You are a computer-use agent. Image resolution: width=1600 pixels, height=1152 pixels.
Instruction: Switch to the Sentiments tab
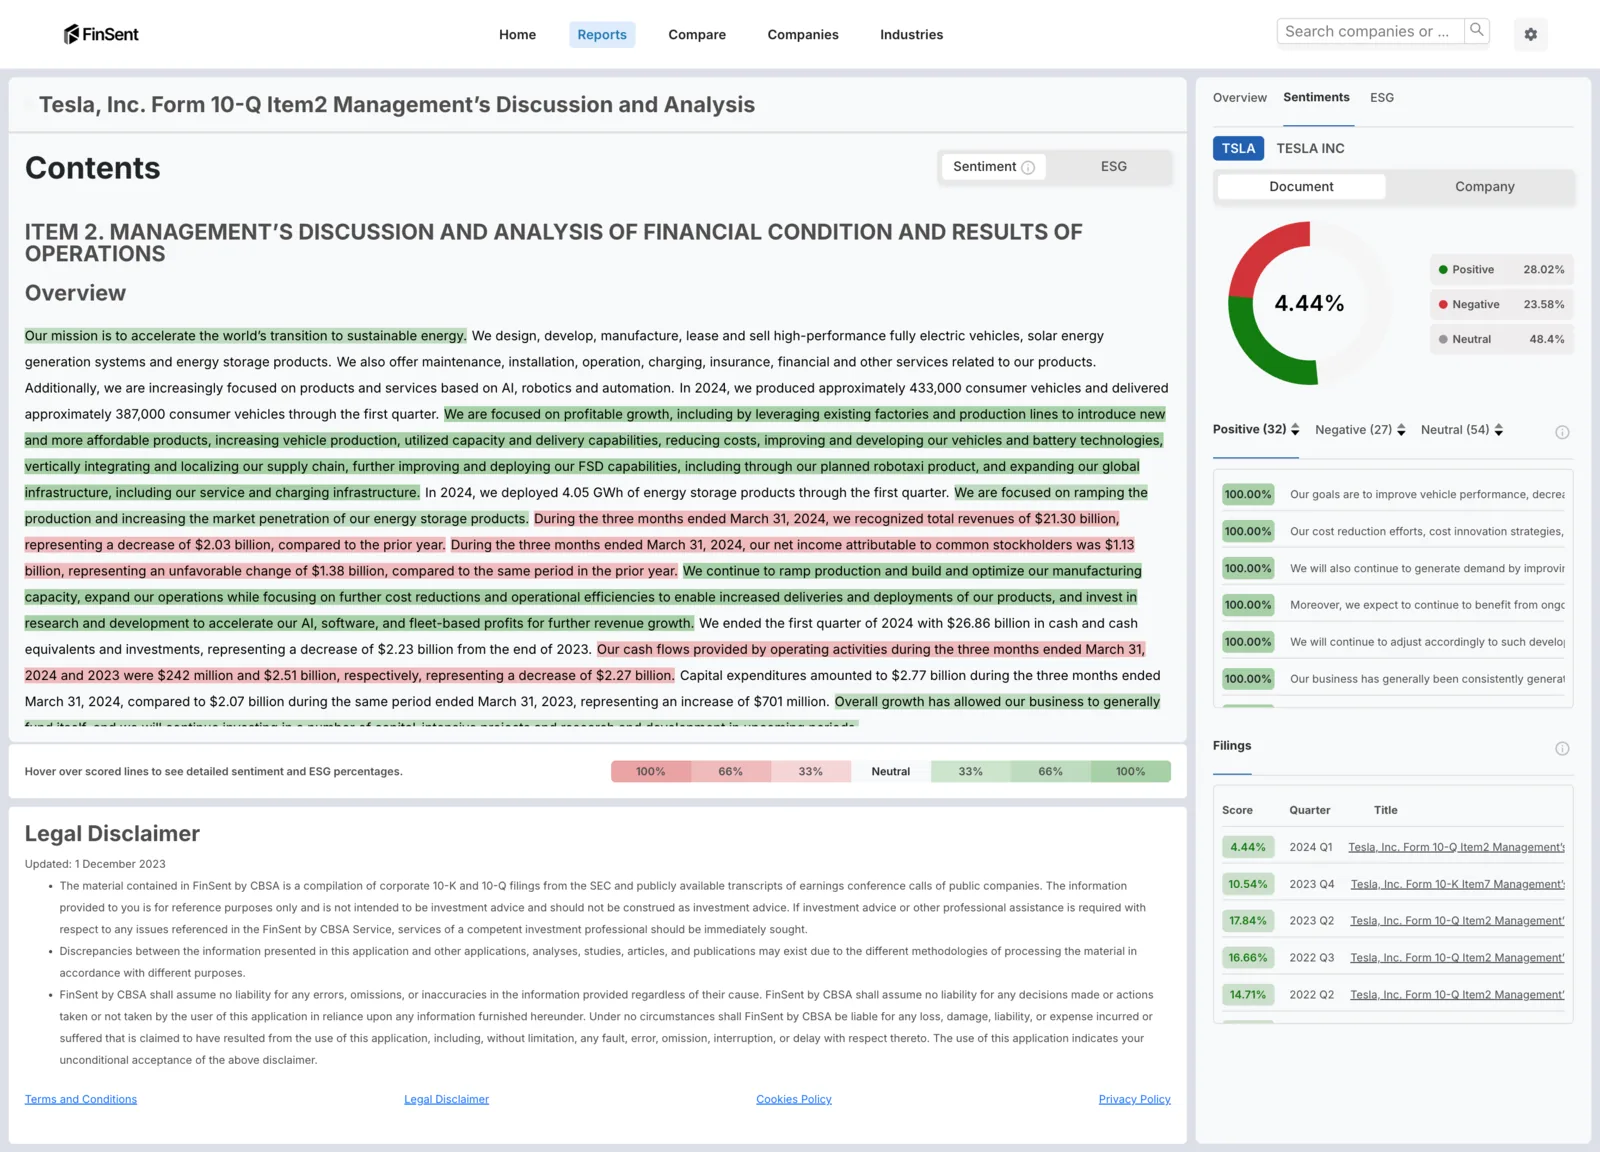pyautogui.click(x=1316, y=98)
